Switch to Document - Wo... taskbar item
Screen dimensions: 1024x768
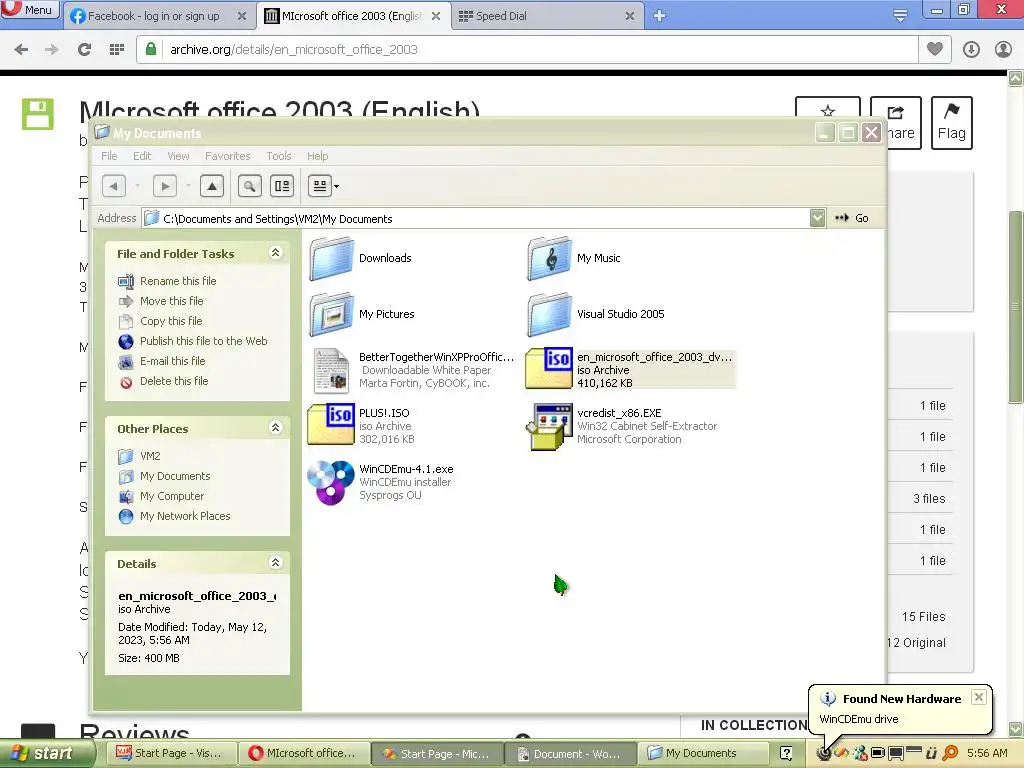point(569,753)
